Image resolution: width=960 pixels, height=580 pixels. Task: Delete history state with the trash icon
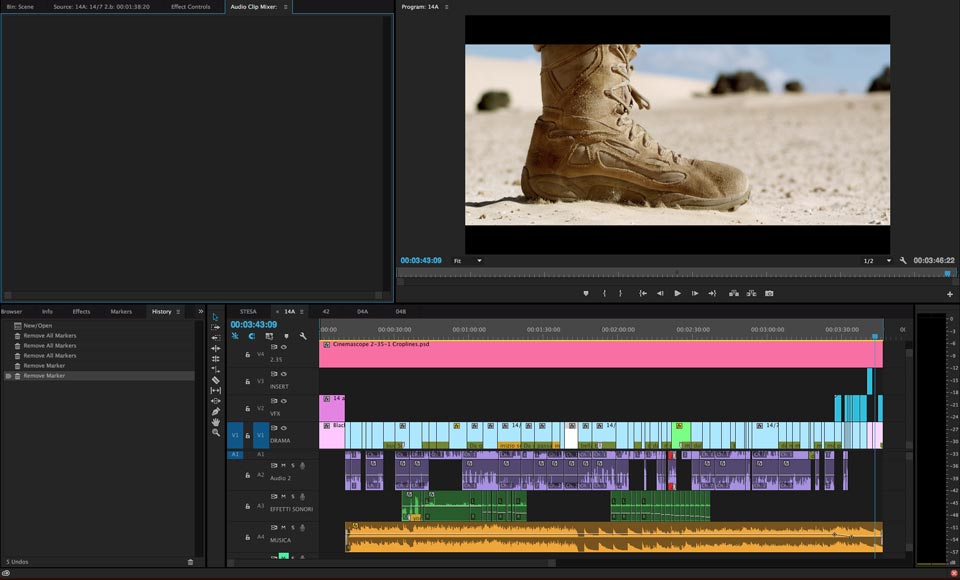191,562
